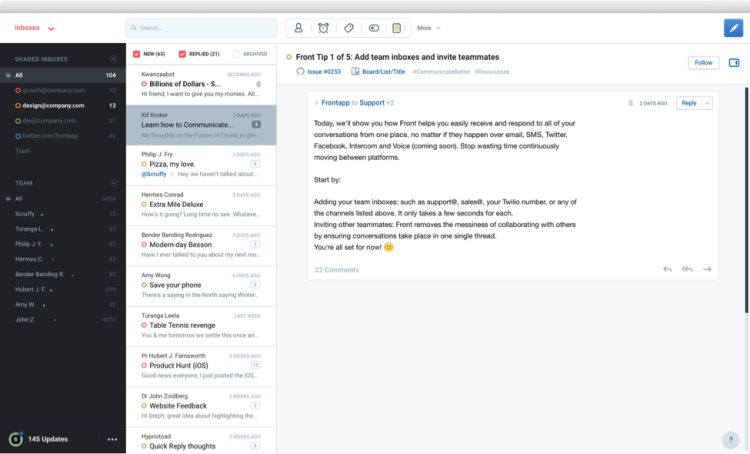This screenshot has width=750, height=454.
Task: Click the snooze alarm clock icon
Action: click(323, 28)
